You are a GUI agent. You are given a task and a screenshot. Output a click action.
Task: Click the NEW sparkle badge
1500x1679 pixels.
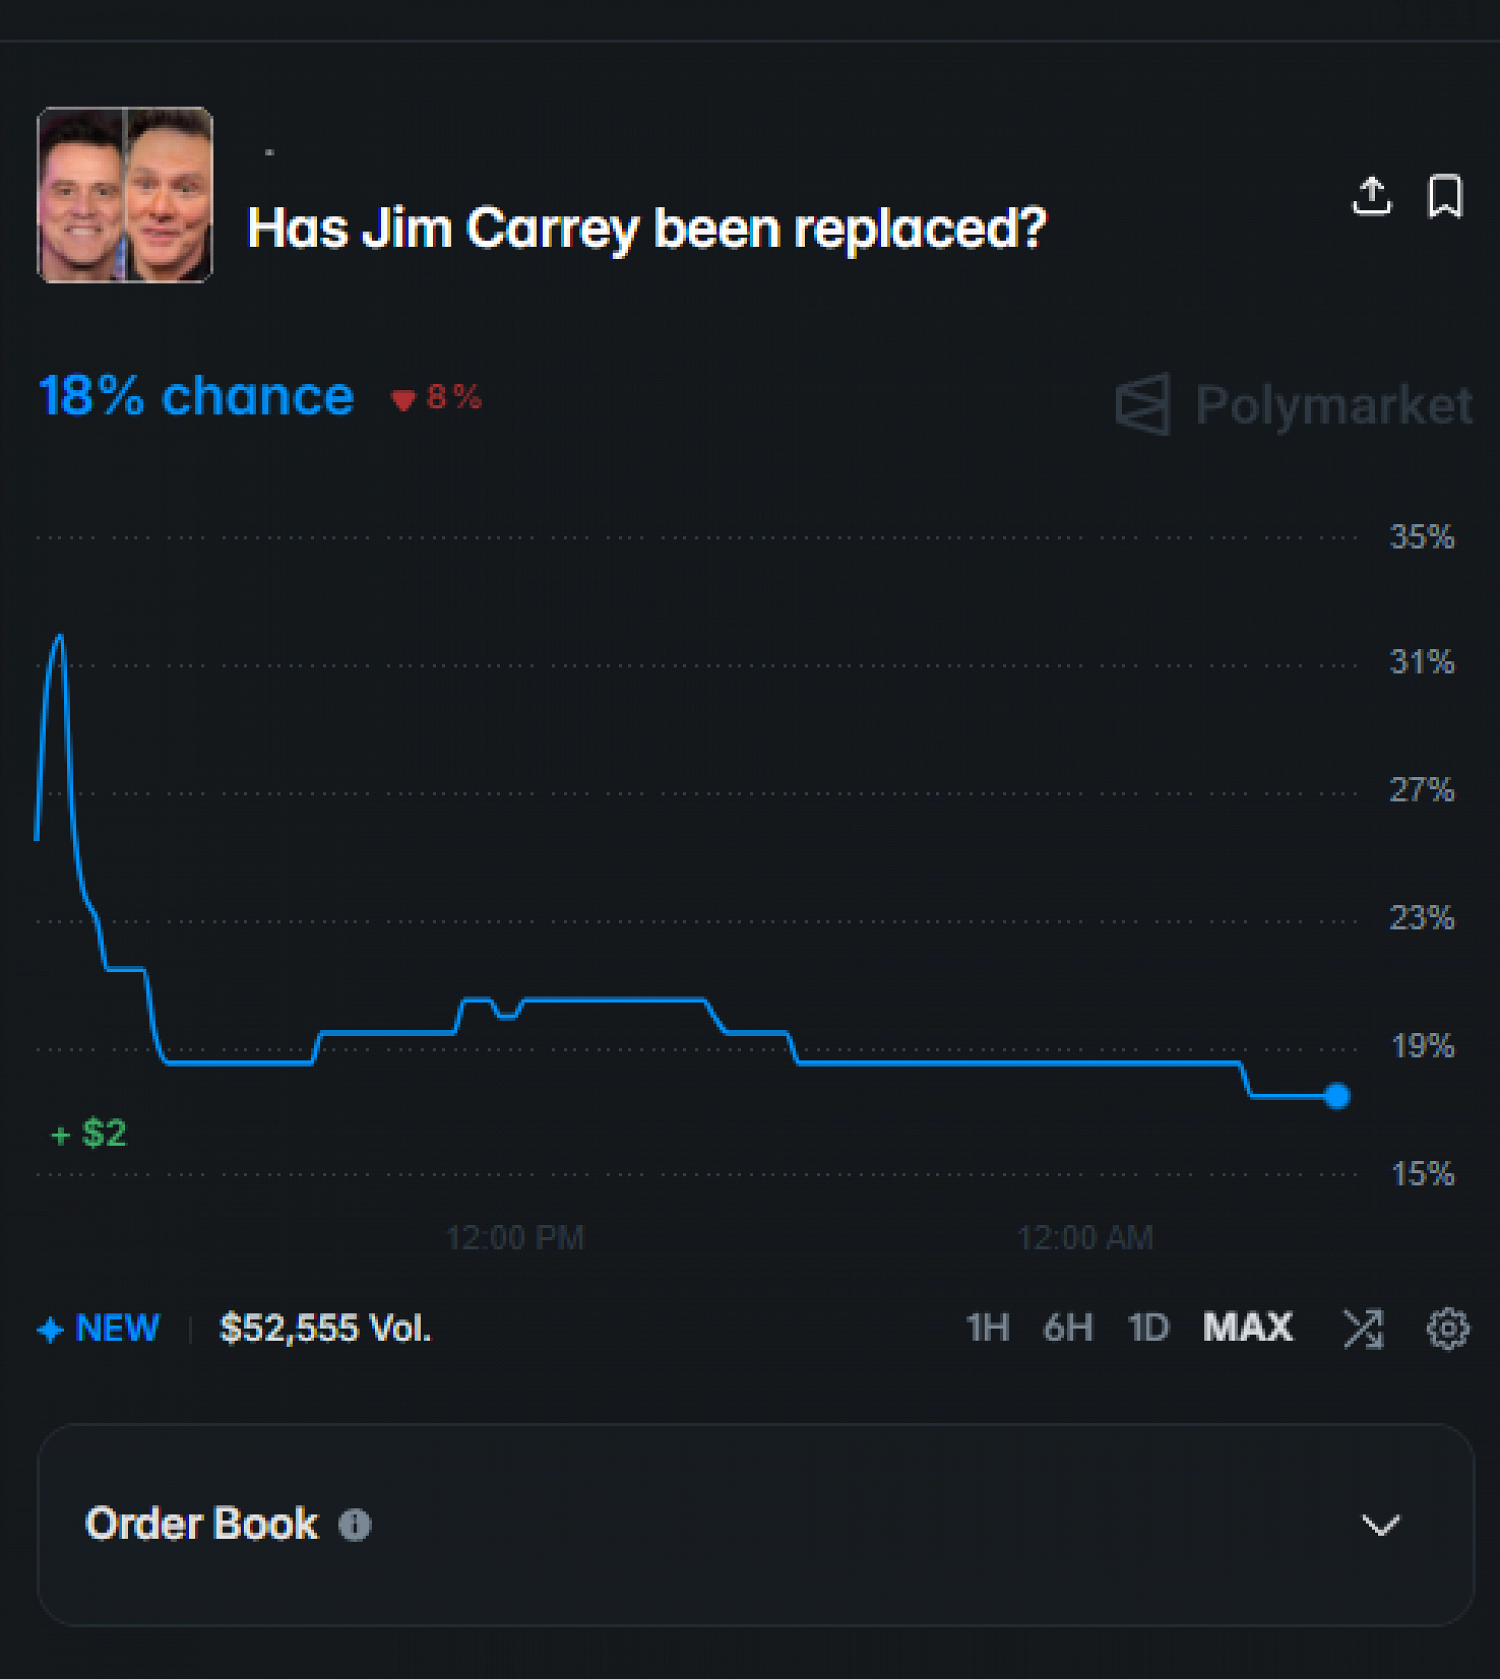[x=99, y=1329]
